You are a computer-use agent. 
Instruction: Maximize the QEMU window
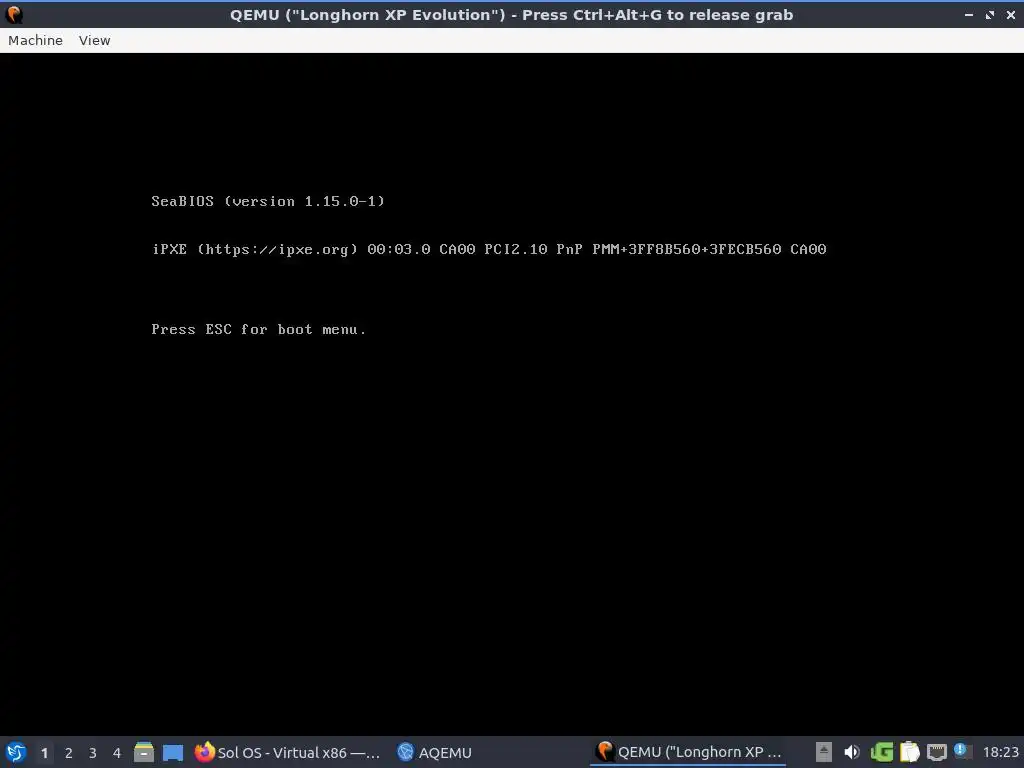pyautogui.click(x=990, y=14)
